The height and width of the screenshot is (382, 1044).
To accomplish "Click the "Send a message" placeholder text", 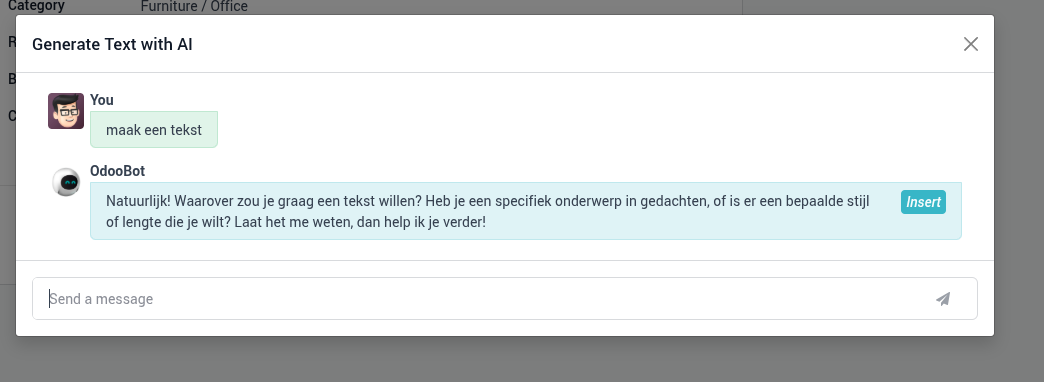I will (101, 299).
